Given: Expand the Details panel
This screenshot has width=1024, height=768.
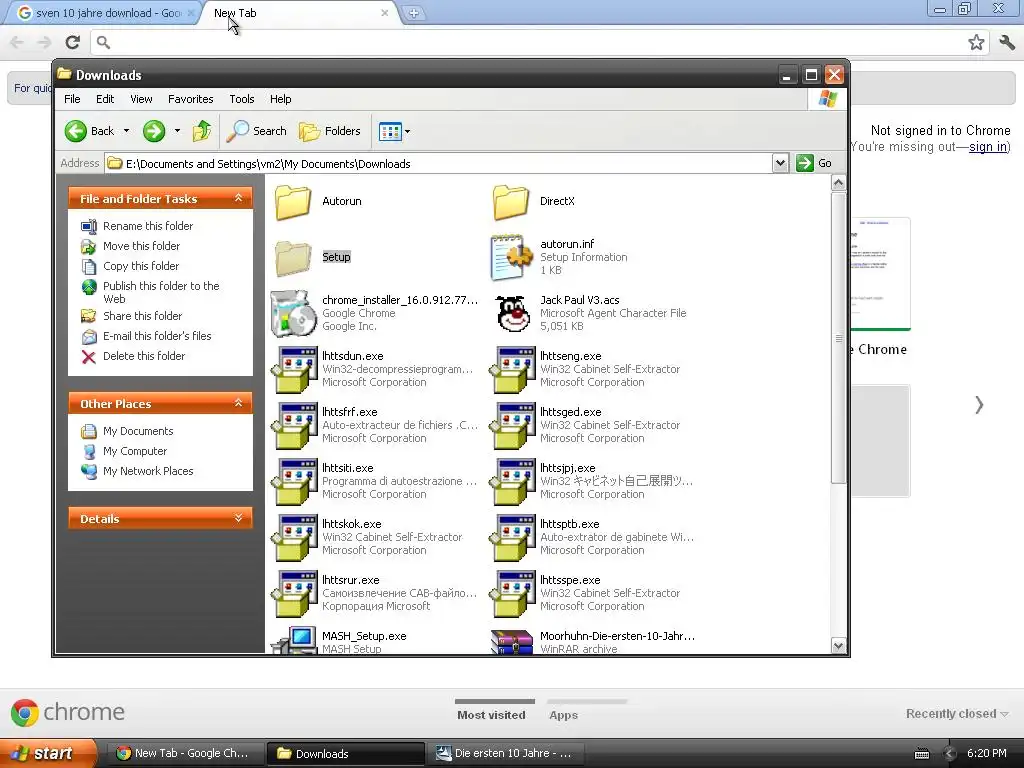Looking at the screenshot, I should coord(238,518).
